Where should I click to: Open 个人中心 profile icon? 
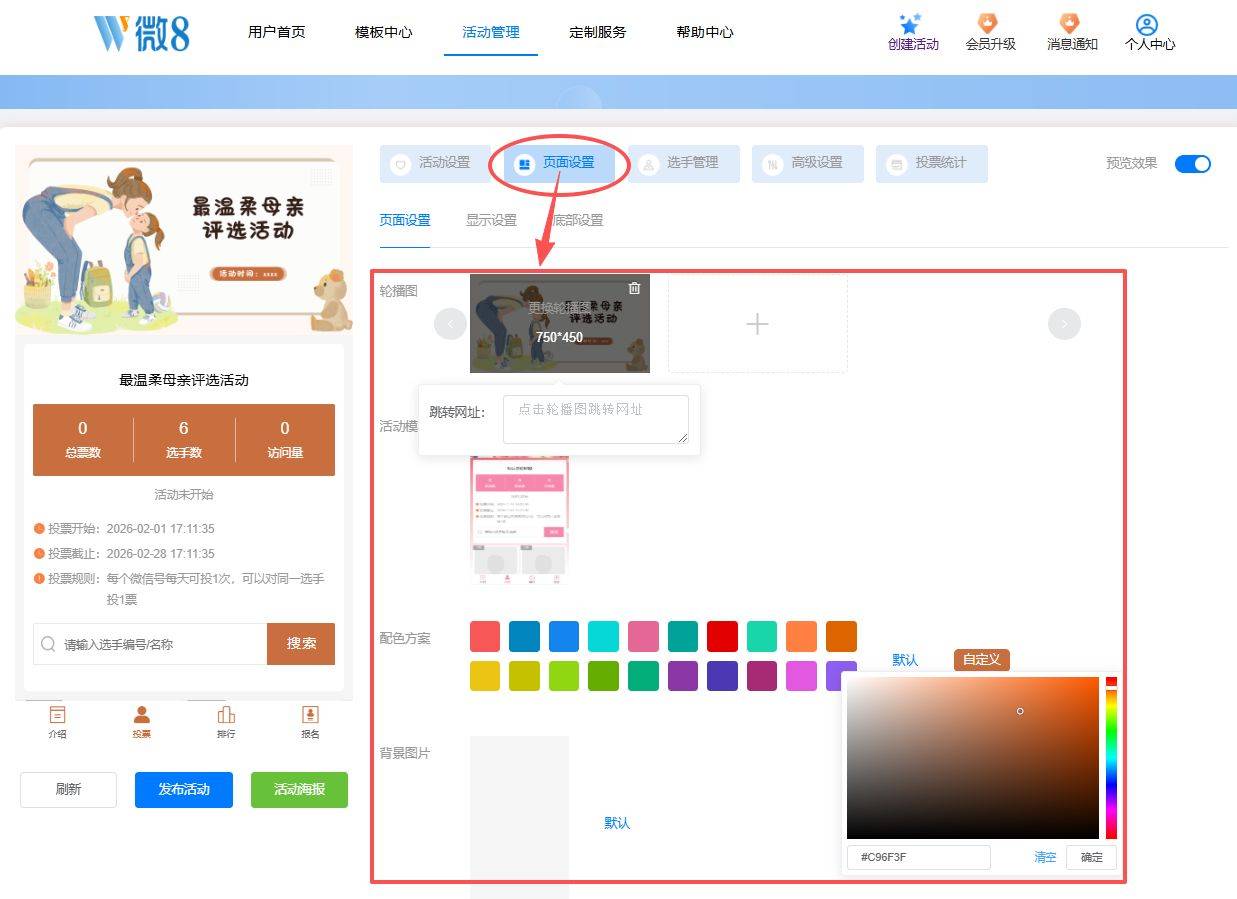(x=1147, y=25)
